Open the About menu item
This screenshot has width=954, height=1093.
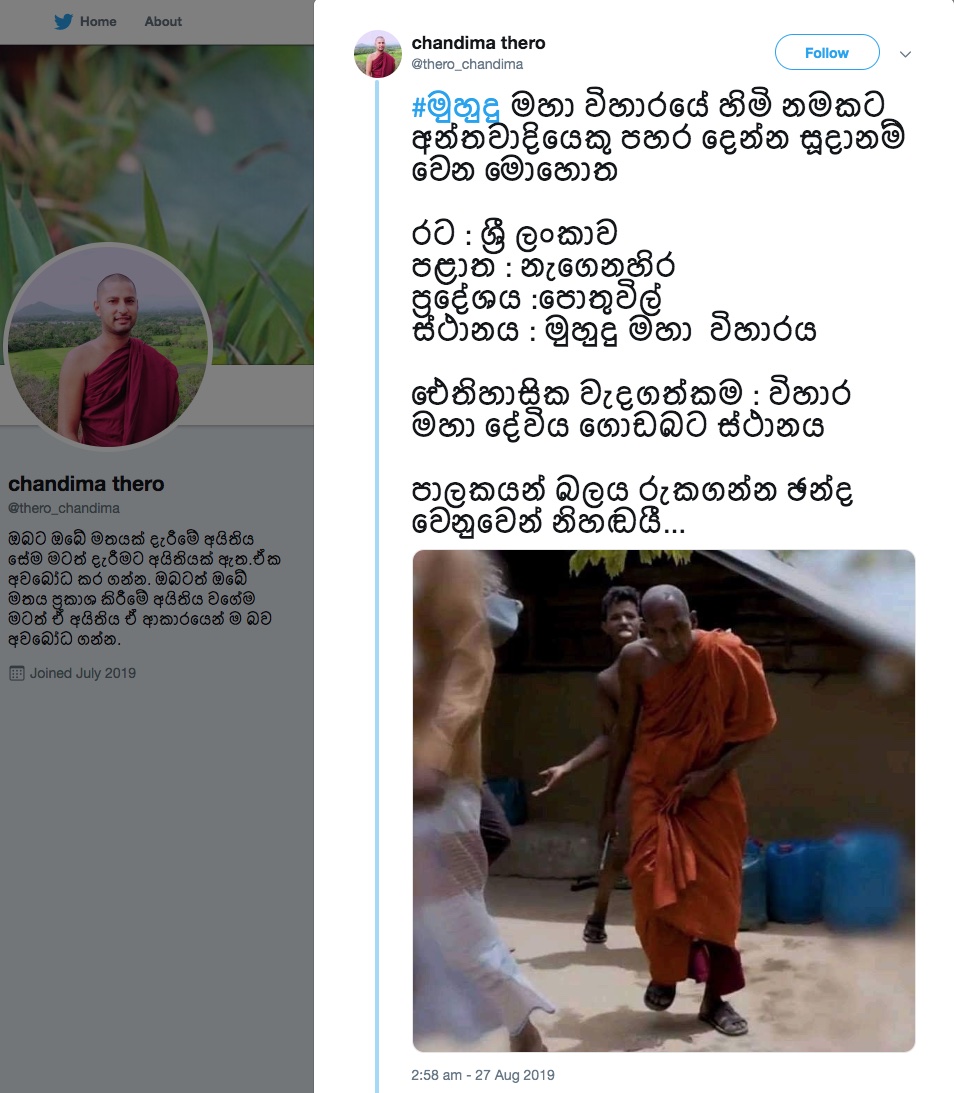coord(163,22)
